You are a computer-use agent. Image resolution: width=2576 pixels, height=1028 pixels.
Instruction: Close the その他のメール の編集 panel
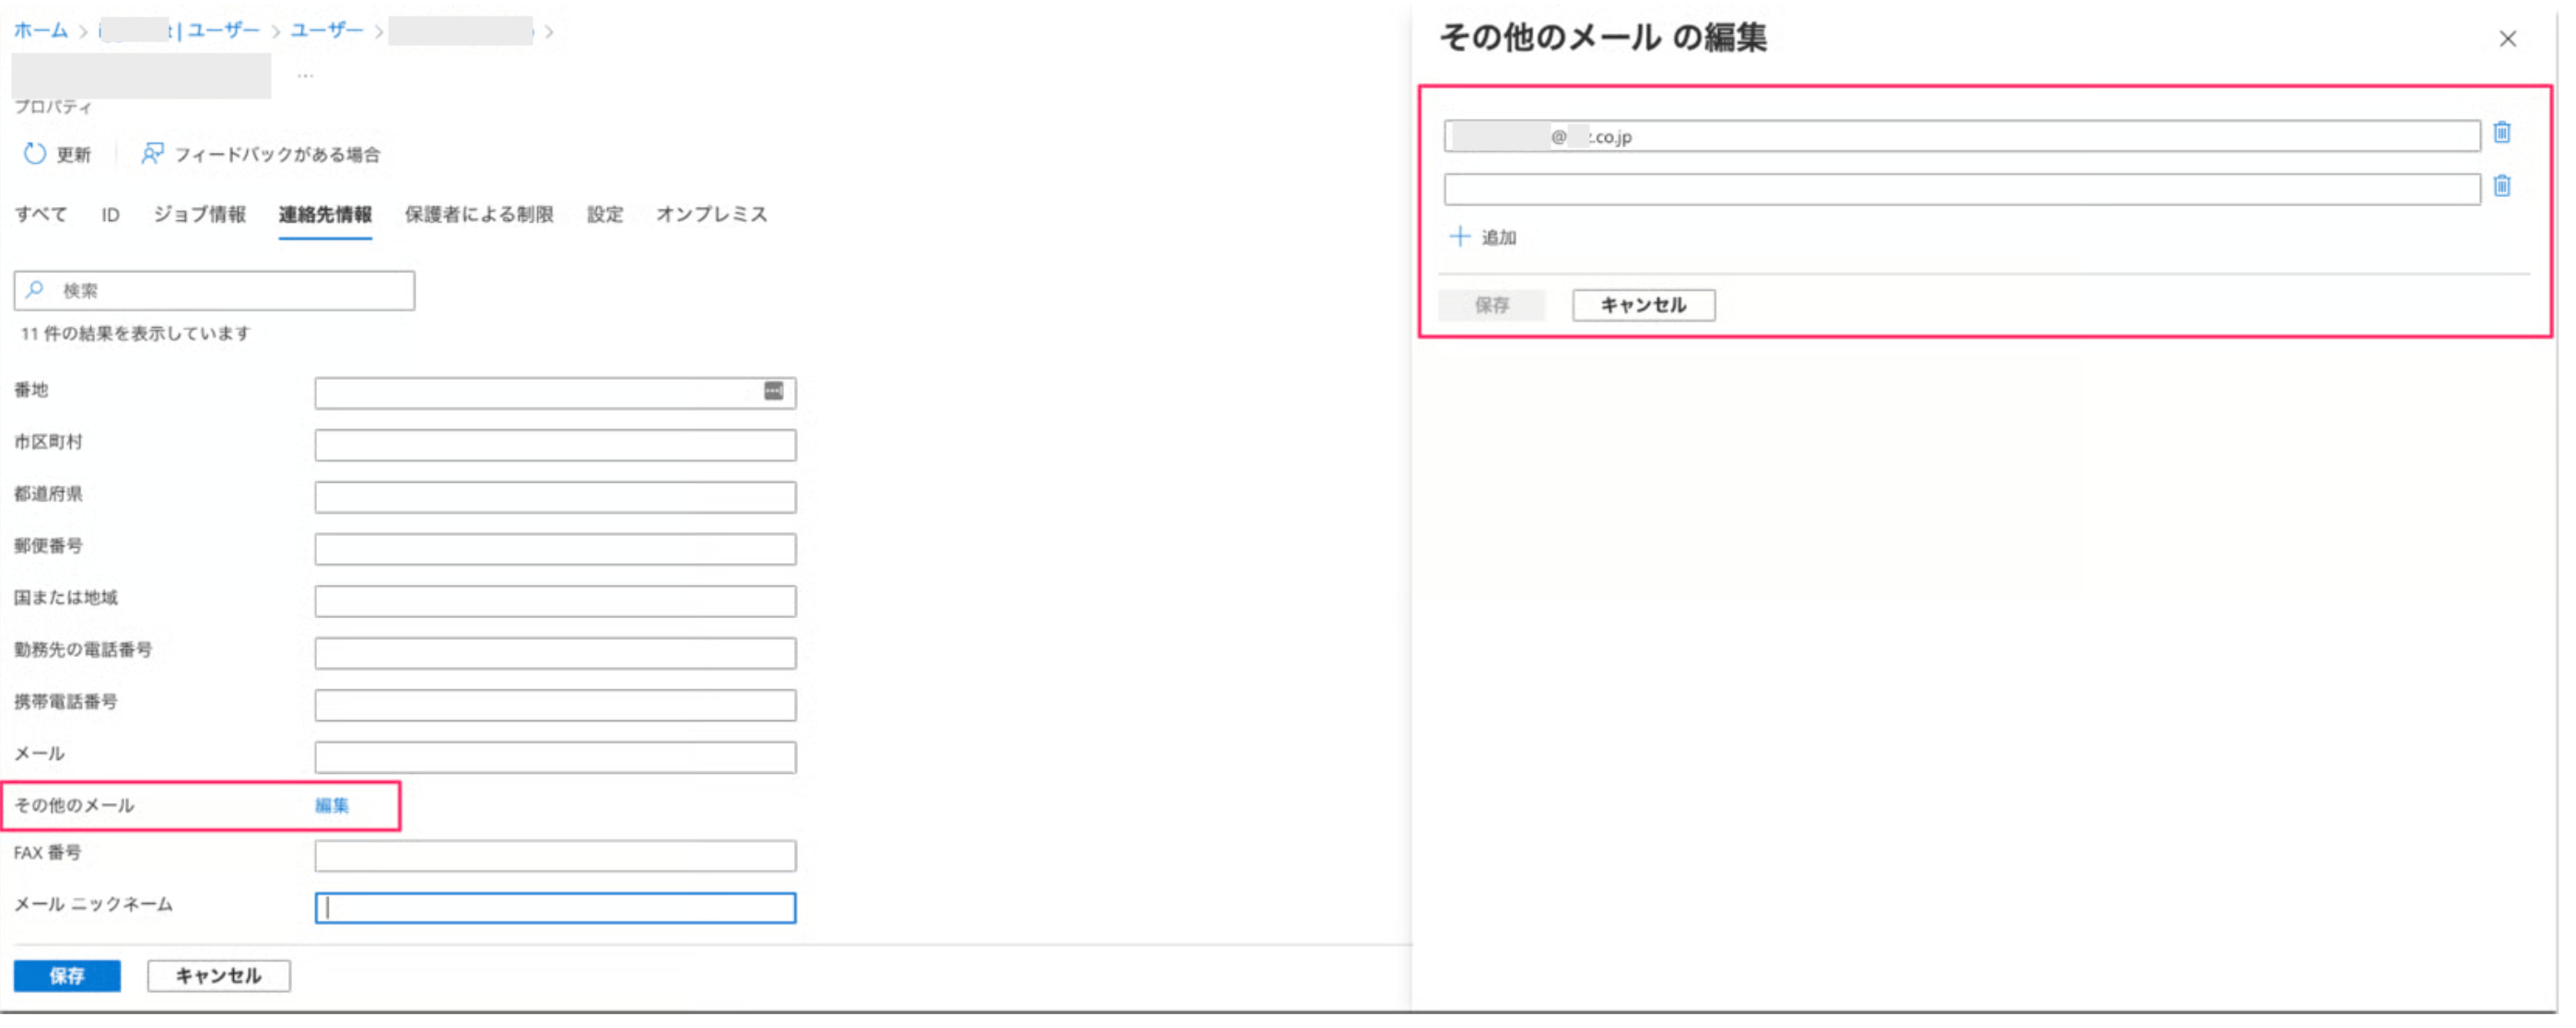pyautogui.click(x=2507, y=39)
